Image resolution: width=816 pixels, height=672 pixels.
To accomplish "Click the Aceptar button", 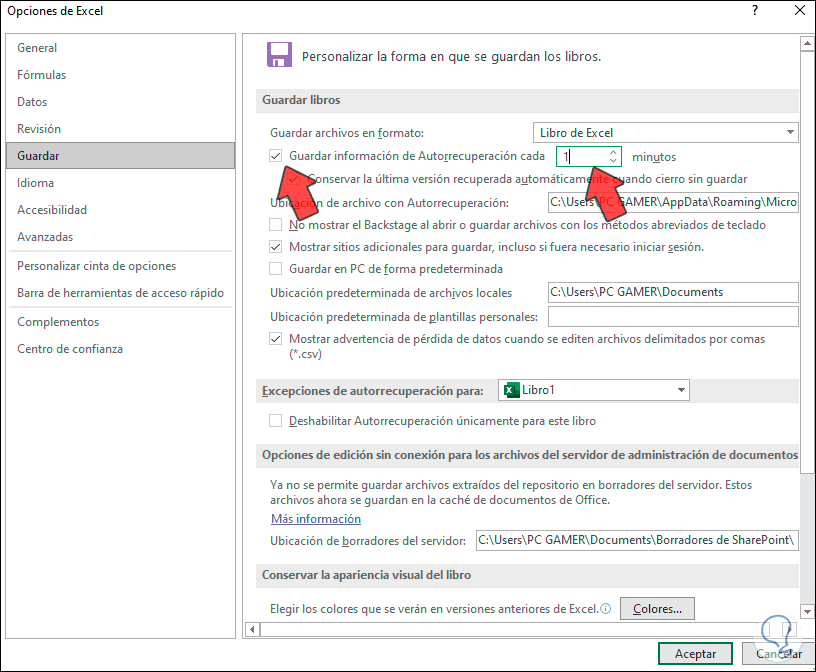I will [694, 653].
